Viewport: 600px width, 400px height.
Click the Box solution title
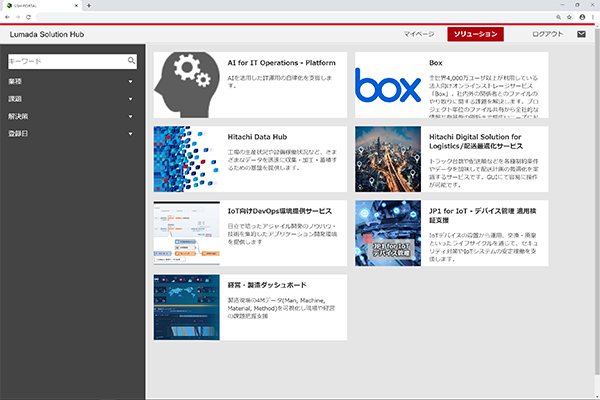click(x=436, y=63)
